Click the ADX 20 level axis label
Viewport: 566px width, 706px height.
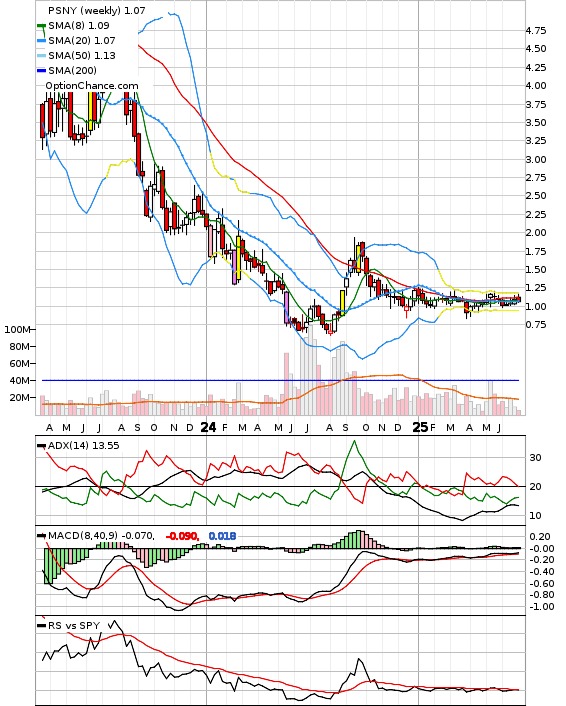click(x=535, y=487)
